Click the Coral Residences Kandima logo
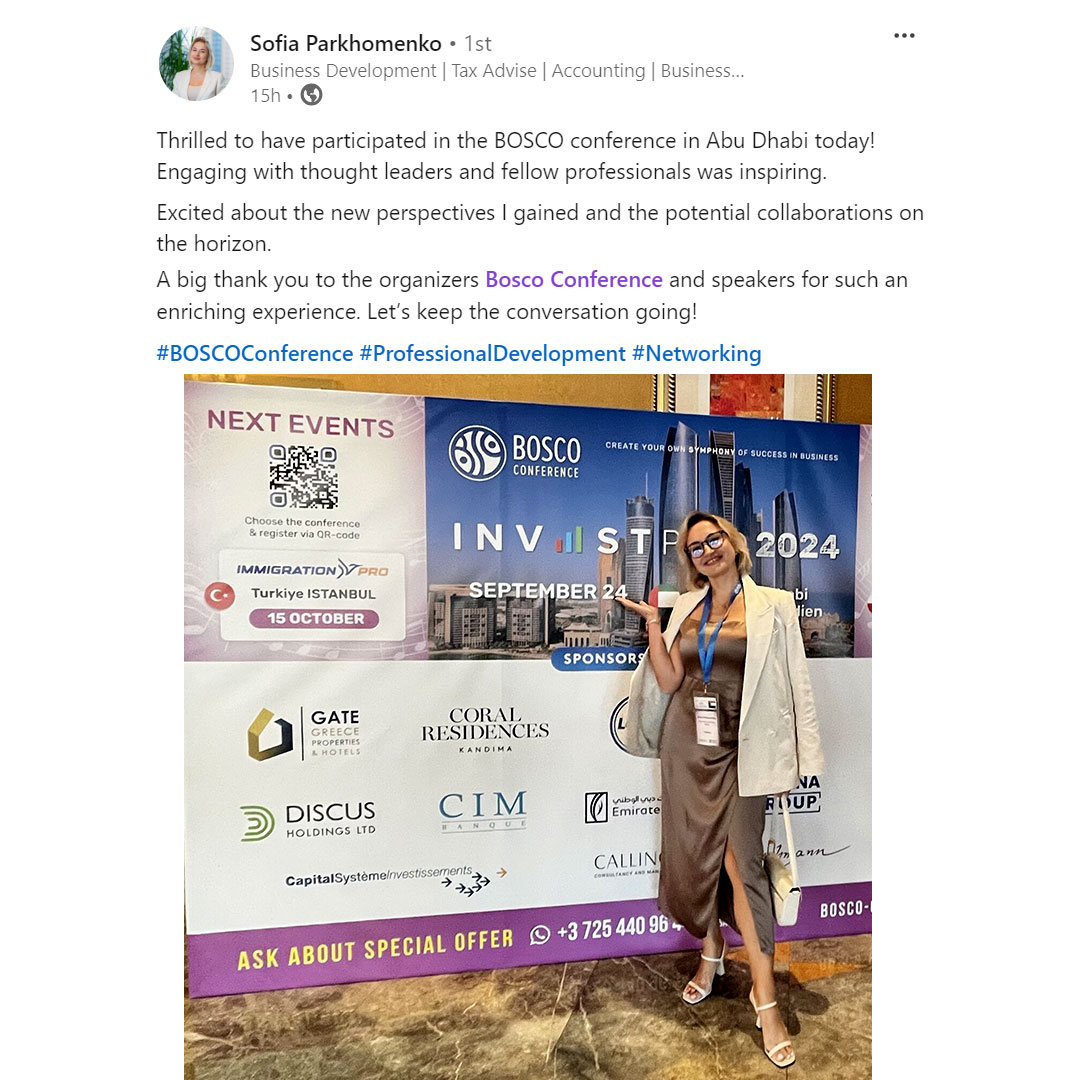The height and width of the screenshot is (1080, 1080). (485, 729)
